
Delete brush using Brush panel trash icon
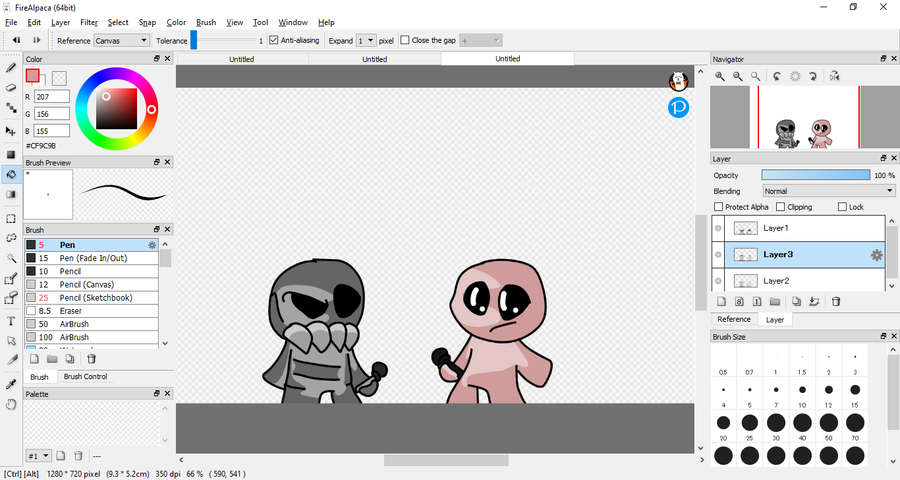(91, 359)
